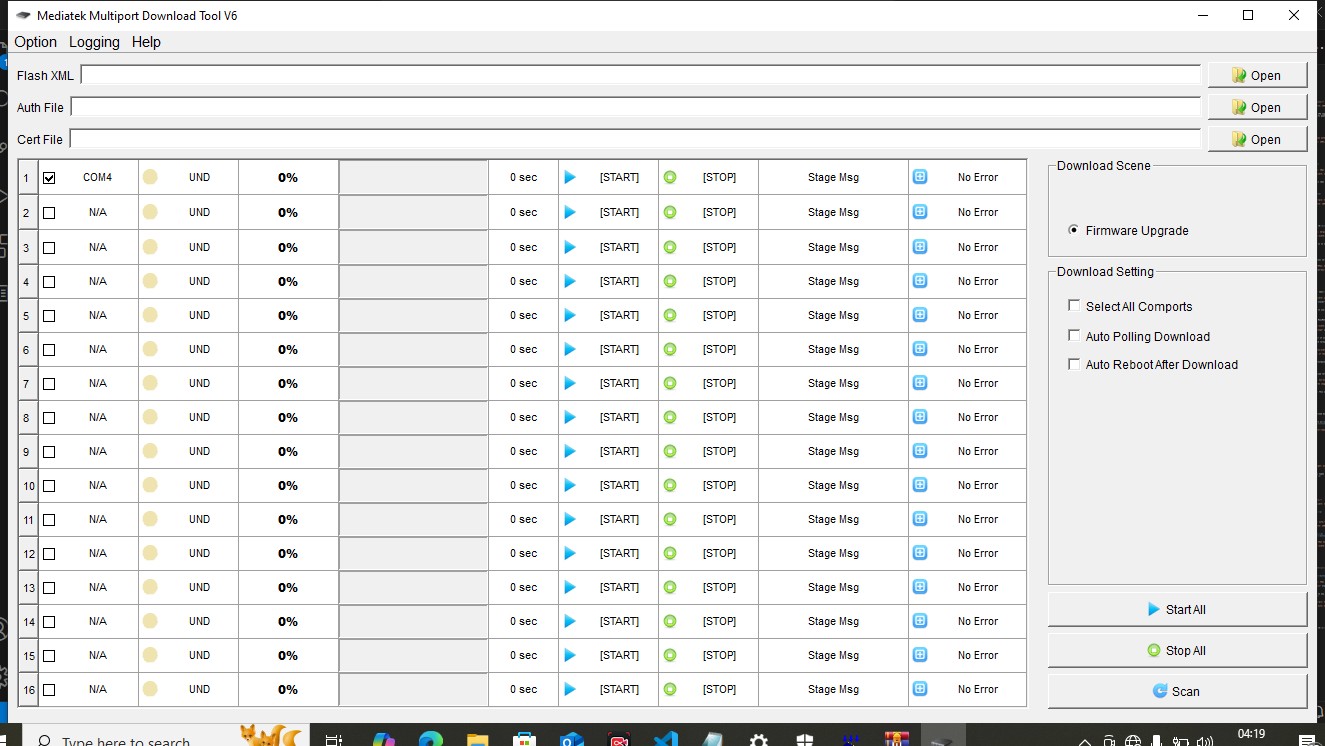Enable Select All Comports
This screenshot has height=746, width=1325.
click(x=1074, y=306)
